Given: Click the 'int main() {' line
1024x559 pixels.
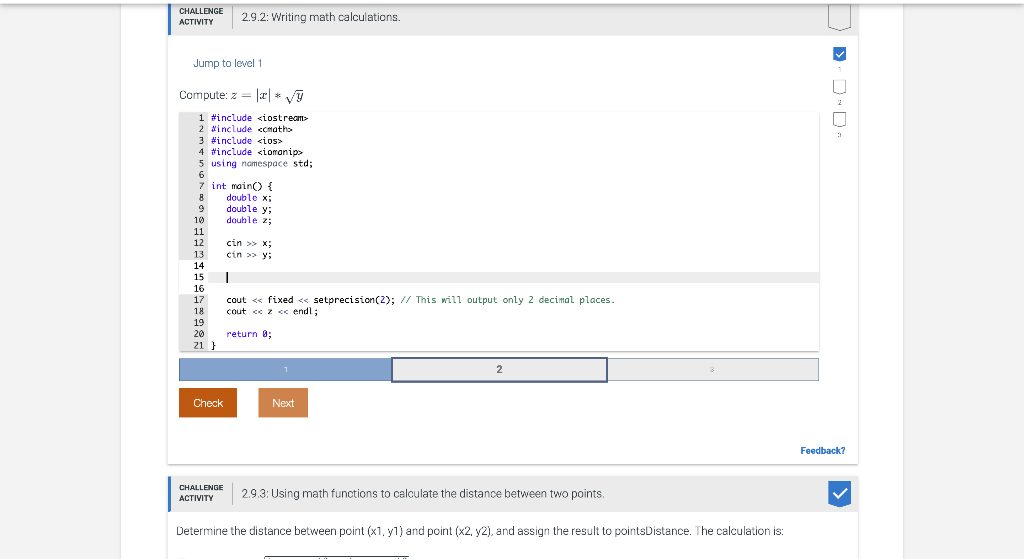Looking at the screenshot, I should (242, 186).
